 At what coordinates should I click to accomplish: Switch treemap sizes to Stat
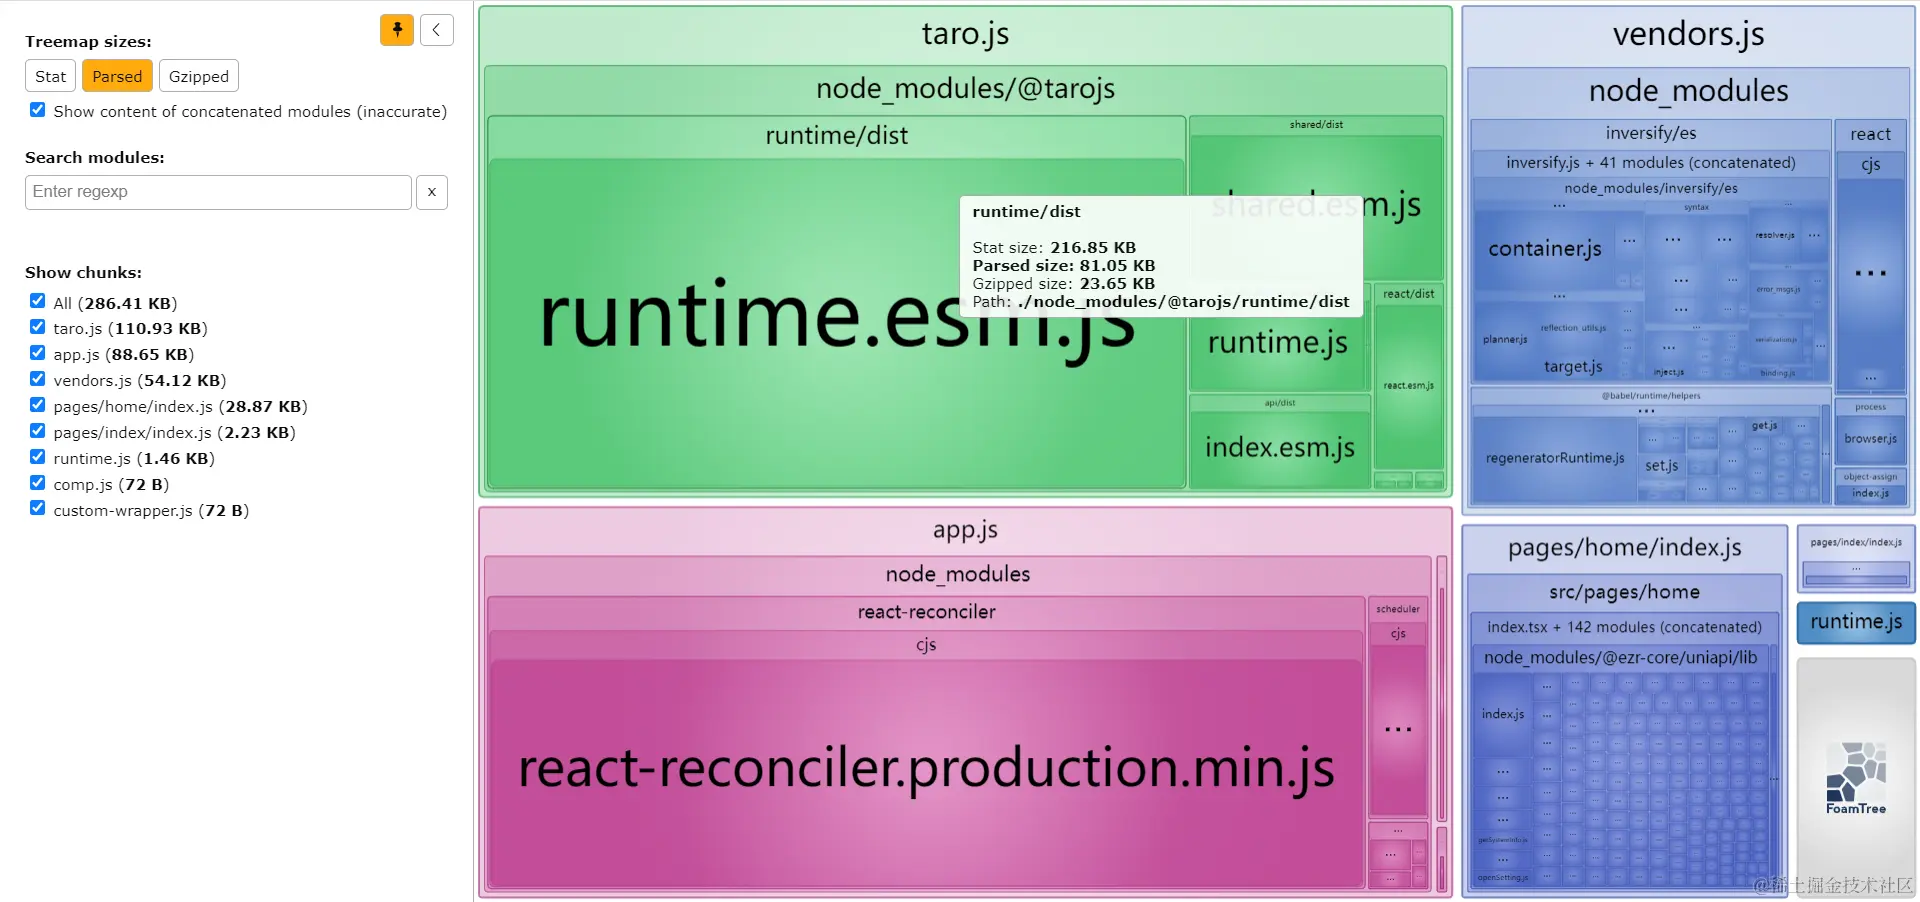(50, 76)
